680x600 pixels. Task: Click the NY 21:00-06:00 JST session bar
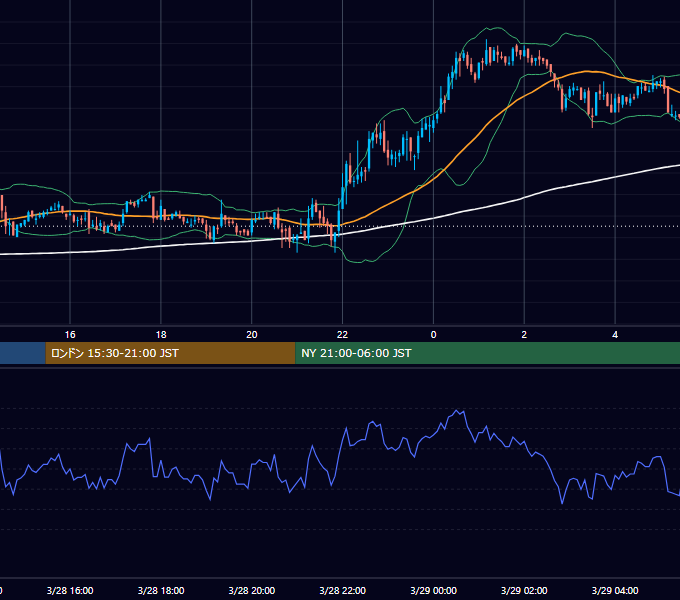487,353
